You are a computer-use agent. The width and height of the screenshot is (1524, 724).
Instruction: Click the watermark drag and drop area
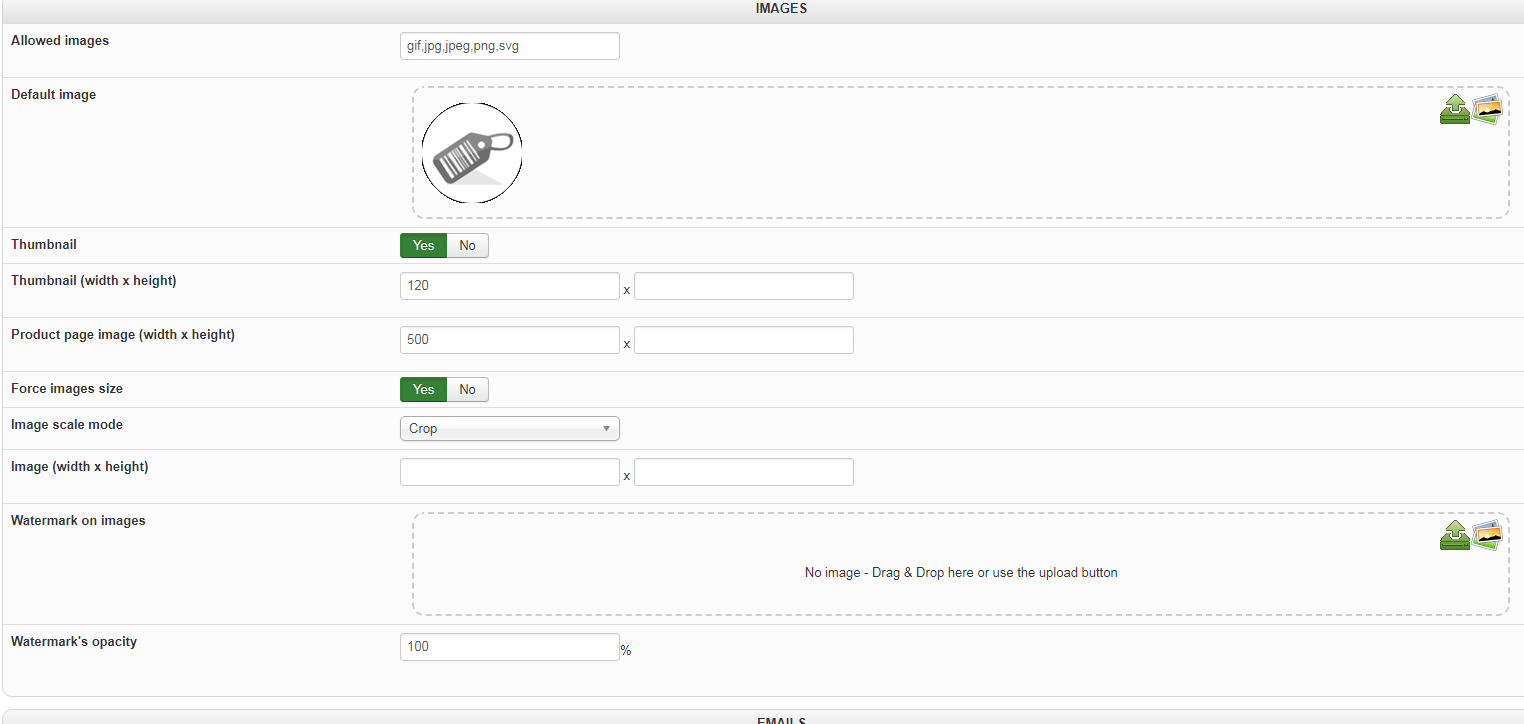tap(960, 573)
